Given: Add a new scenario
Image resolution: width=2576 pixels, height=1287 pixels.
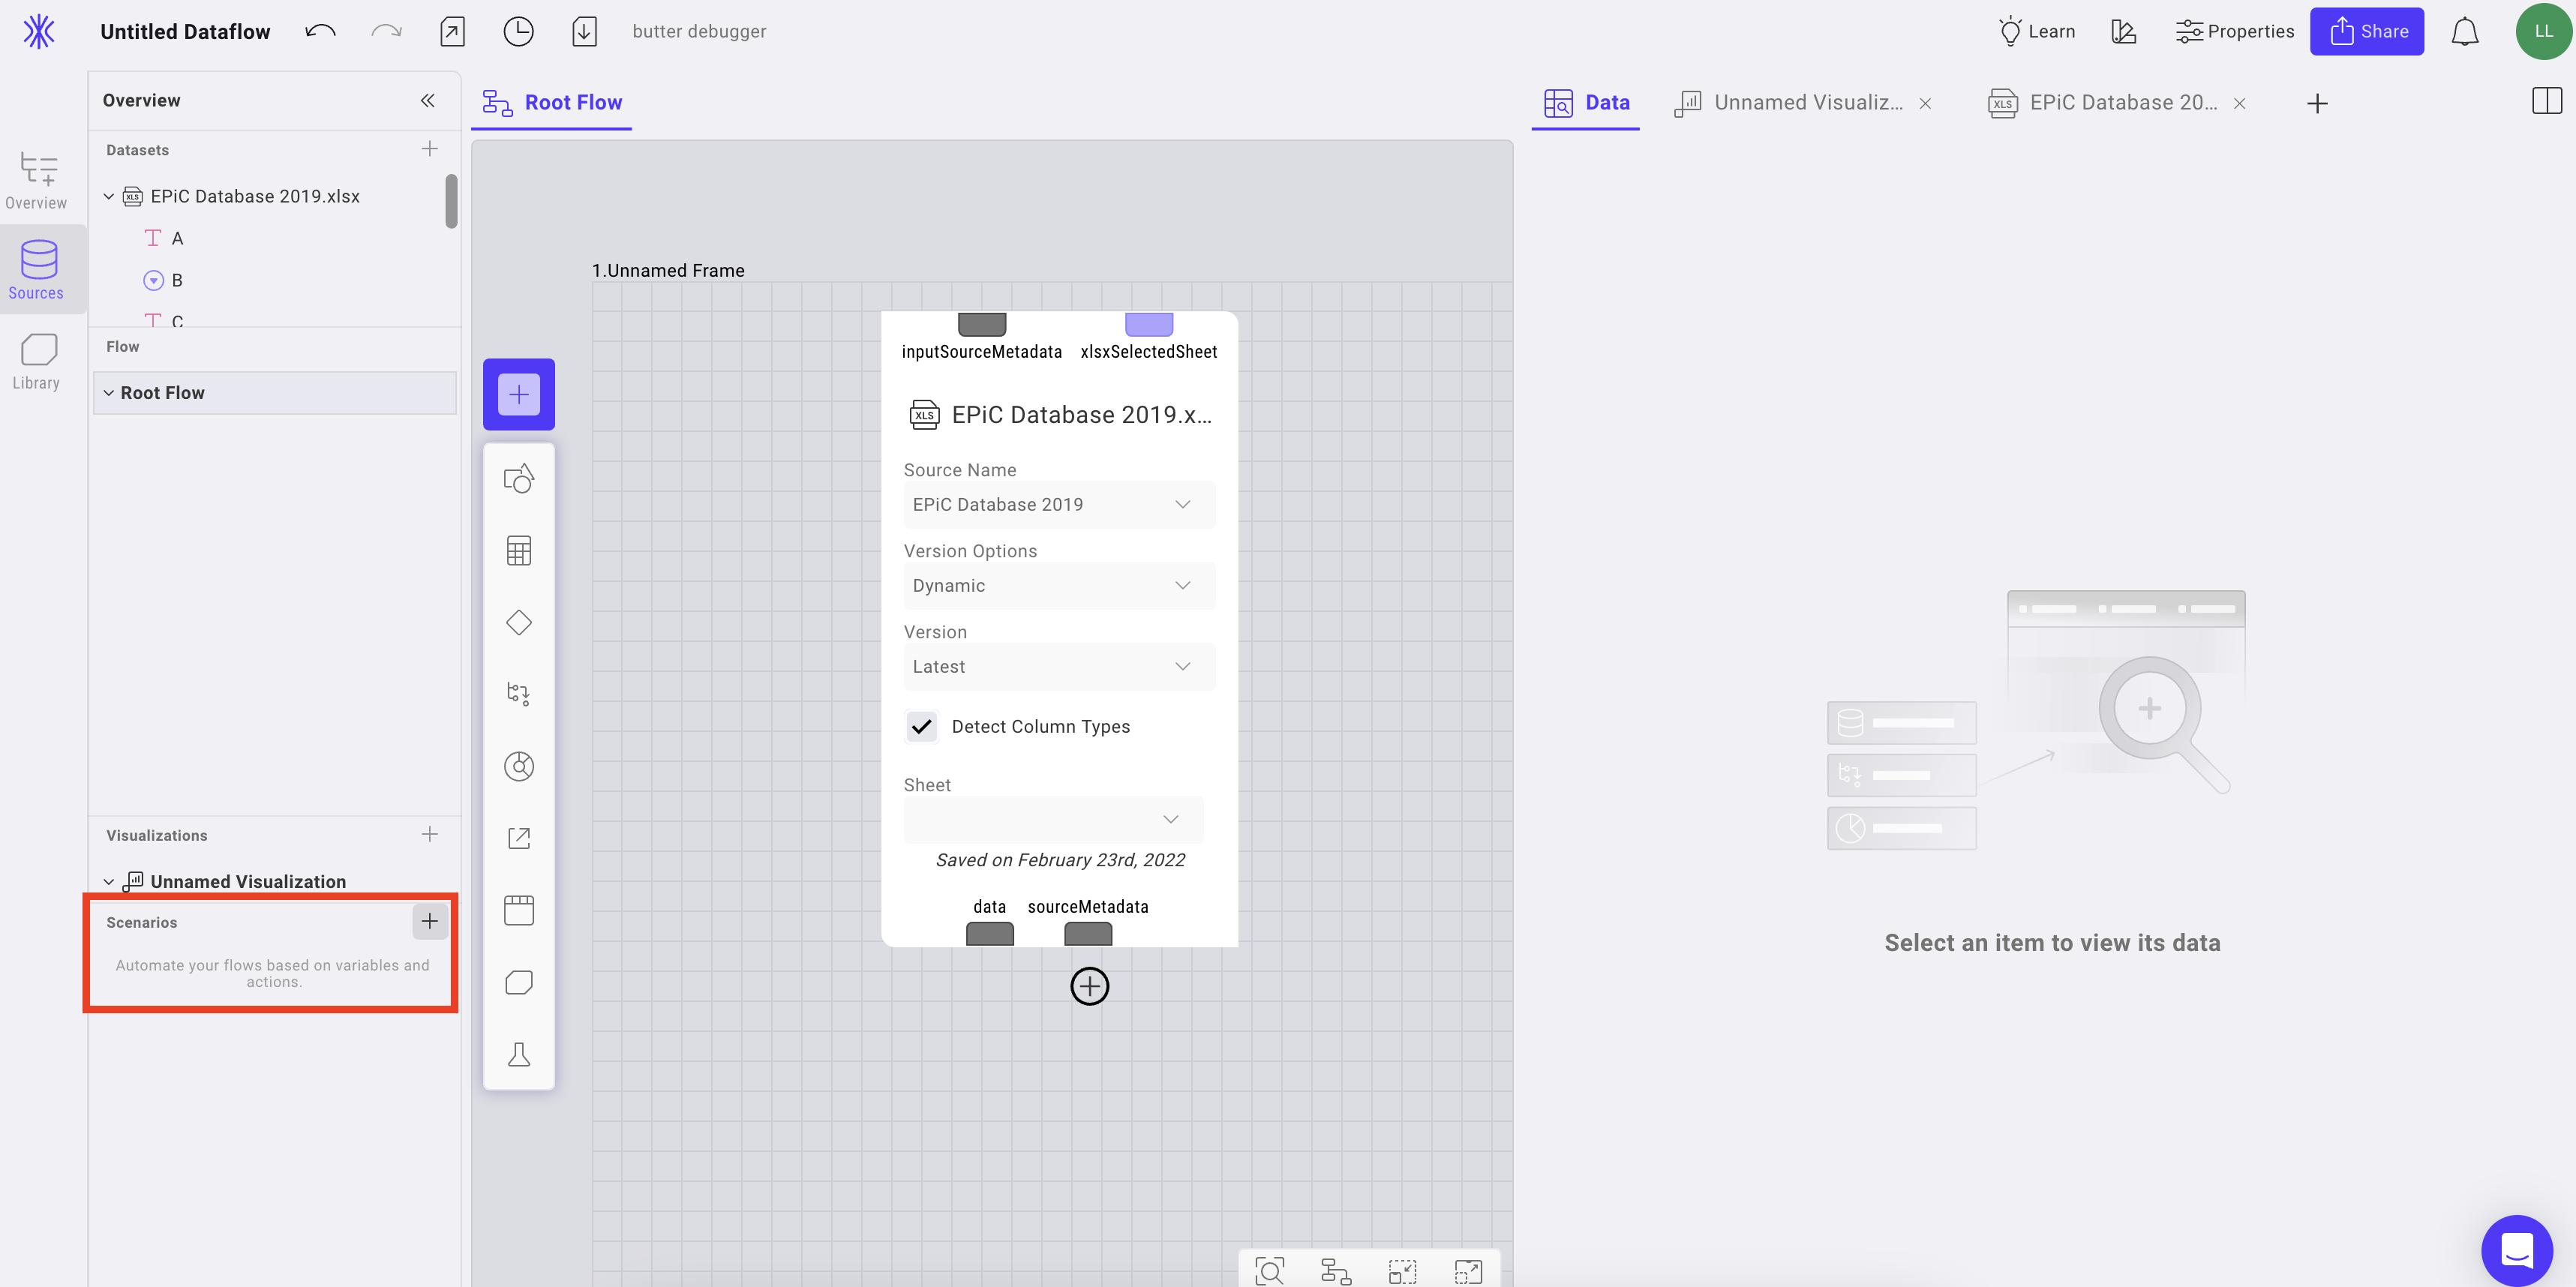Looking at the screenshot, I should [430, 921].
